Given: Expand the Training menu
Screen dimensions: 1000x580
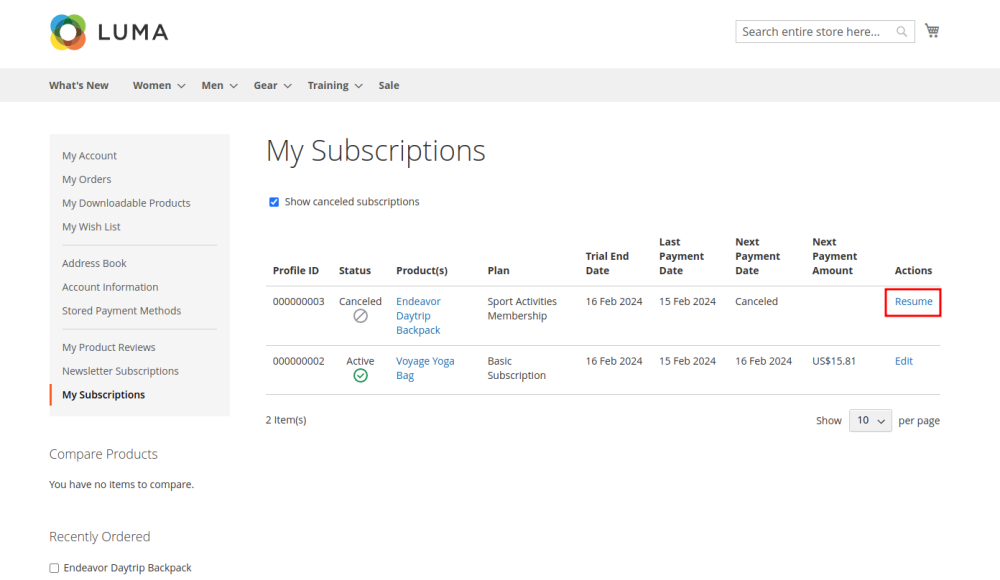Looking at the screenshot, I should pos(335,86).
